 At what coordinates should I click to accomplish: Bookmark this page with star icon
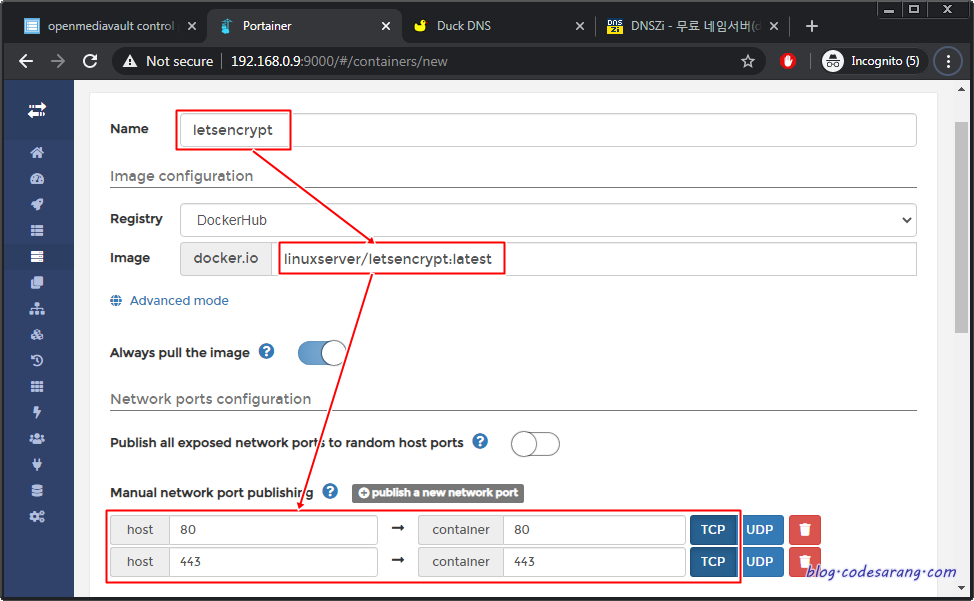pyautogui.click(x=748, y=61)
